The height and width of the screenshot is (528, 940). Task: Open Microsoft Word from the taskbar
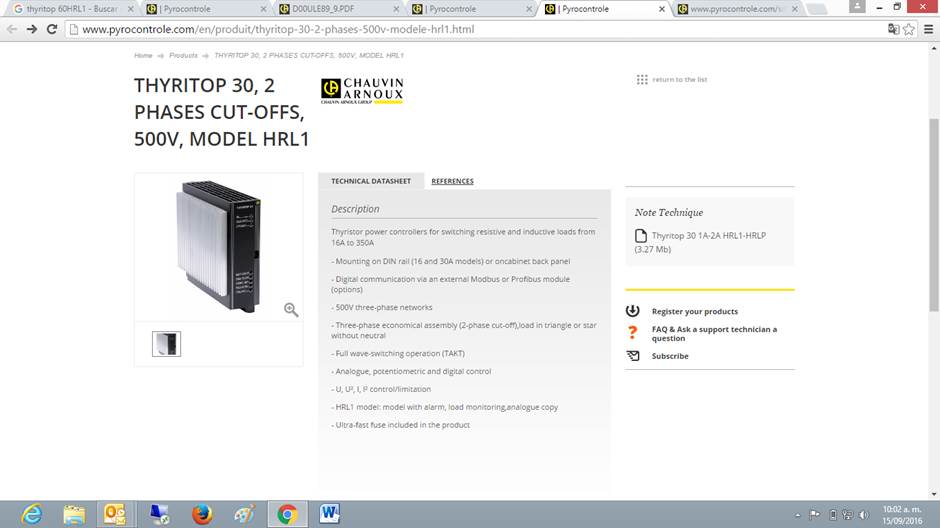(x=329, y=514)
